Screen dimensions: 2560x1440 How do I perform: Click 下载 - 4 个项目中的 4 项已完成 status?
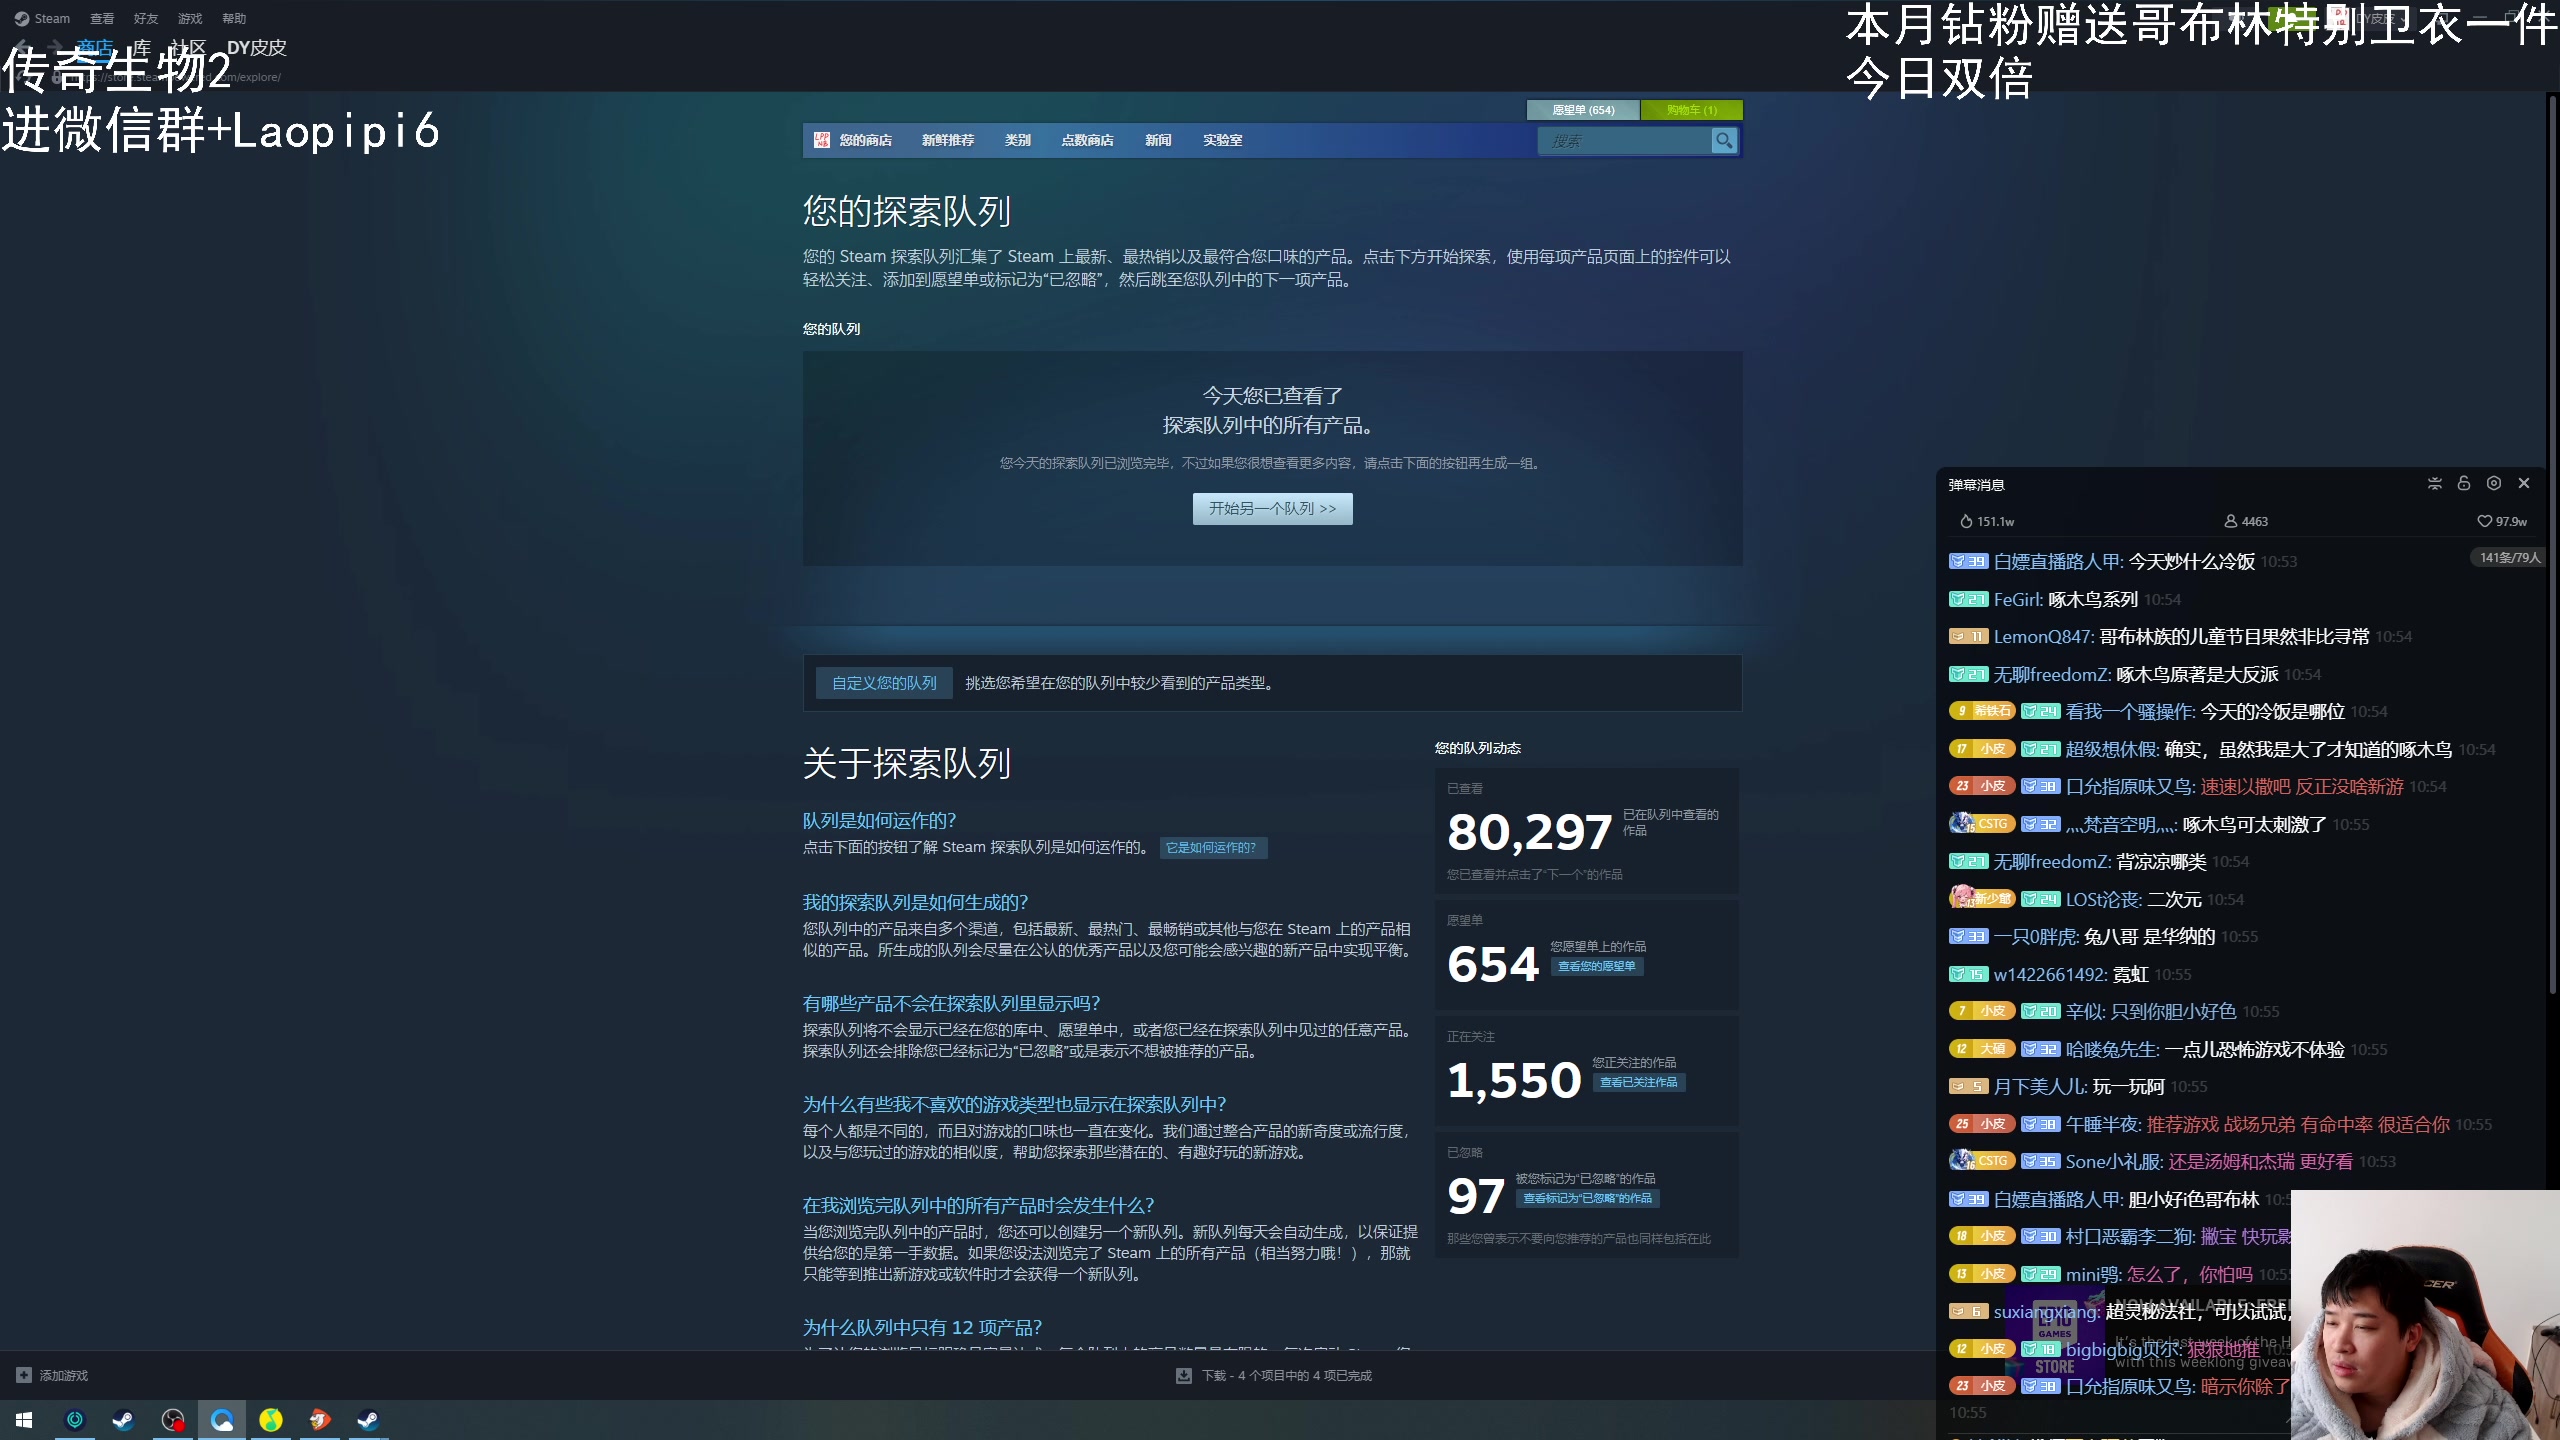1286,1376
